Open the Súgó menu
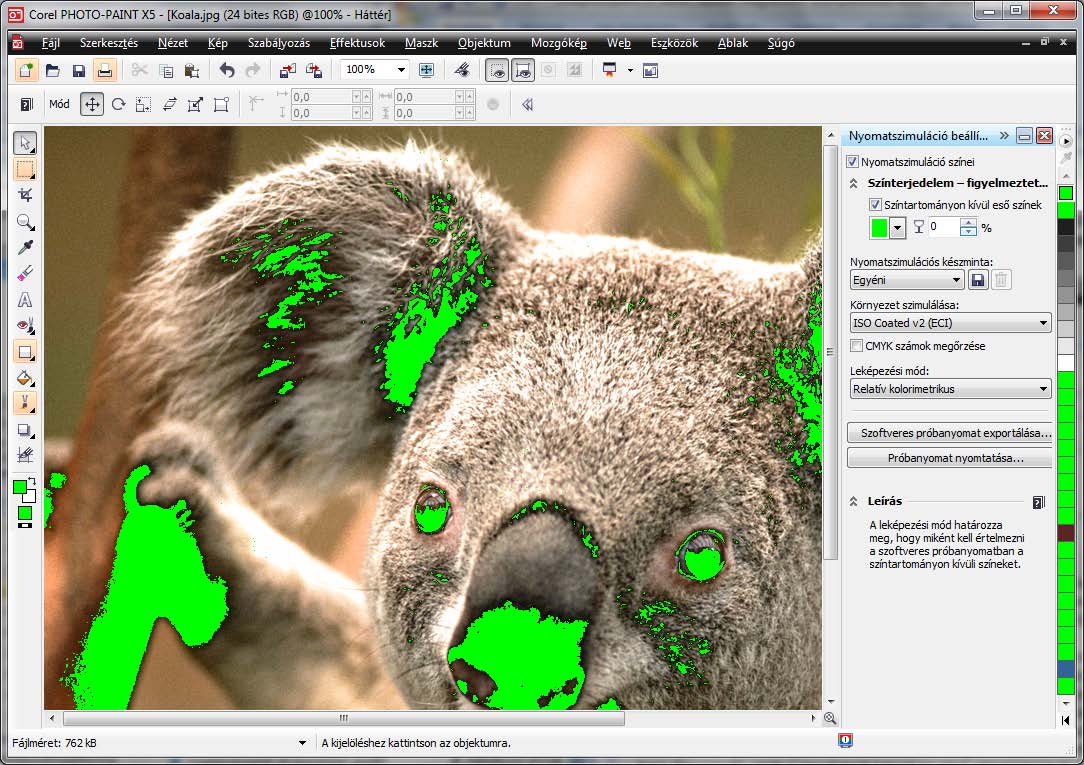This screenshot has width=1084, height=765. (781, 43)
